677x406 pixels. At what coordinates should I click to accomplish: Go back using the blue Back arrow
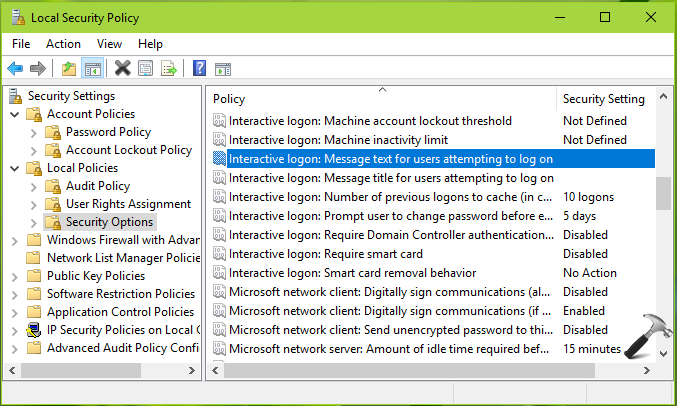[x=15, y=68]
